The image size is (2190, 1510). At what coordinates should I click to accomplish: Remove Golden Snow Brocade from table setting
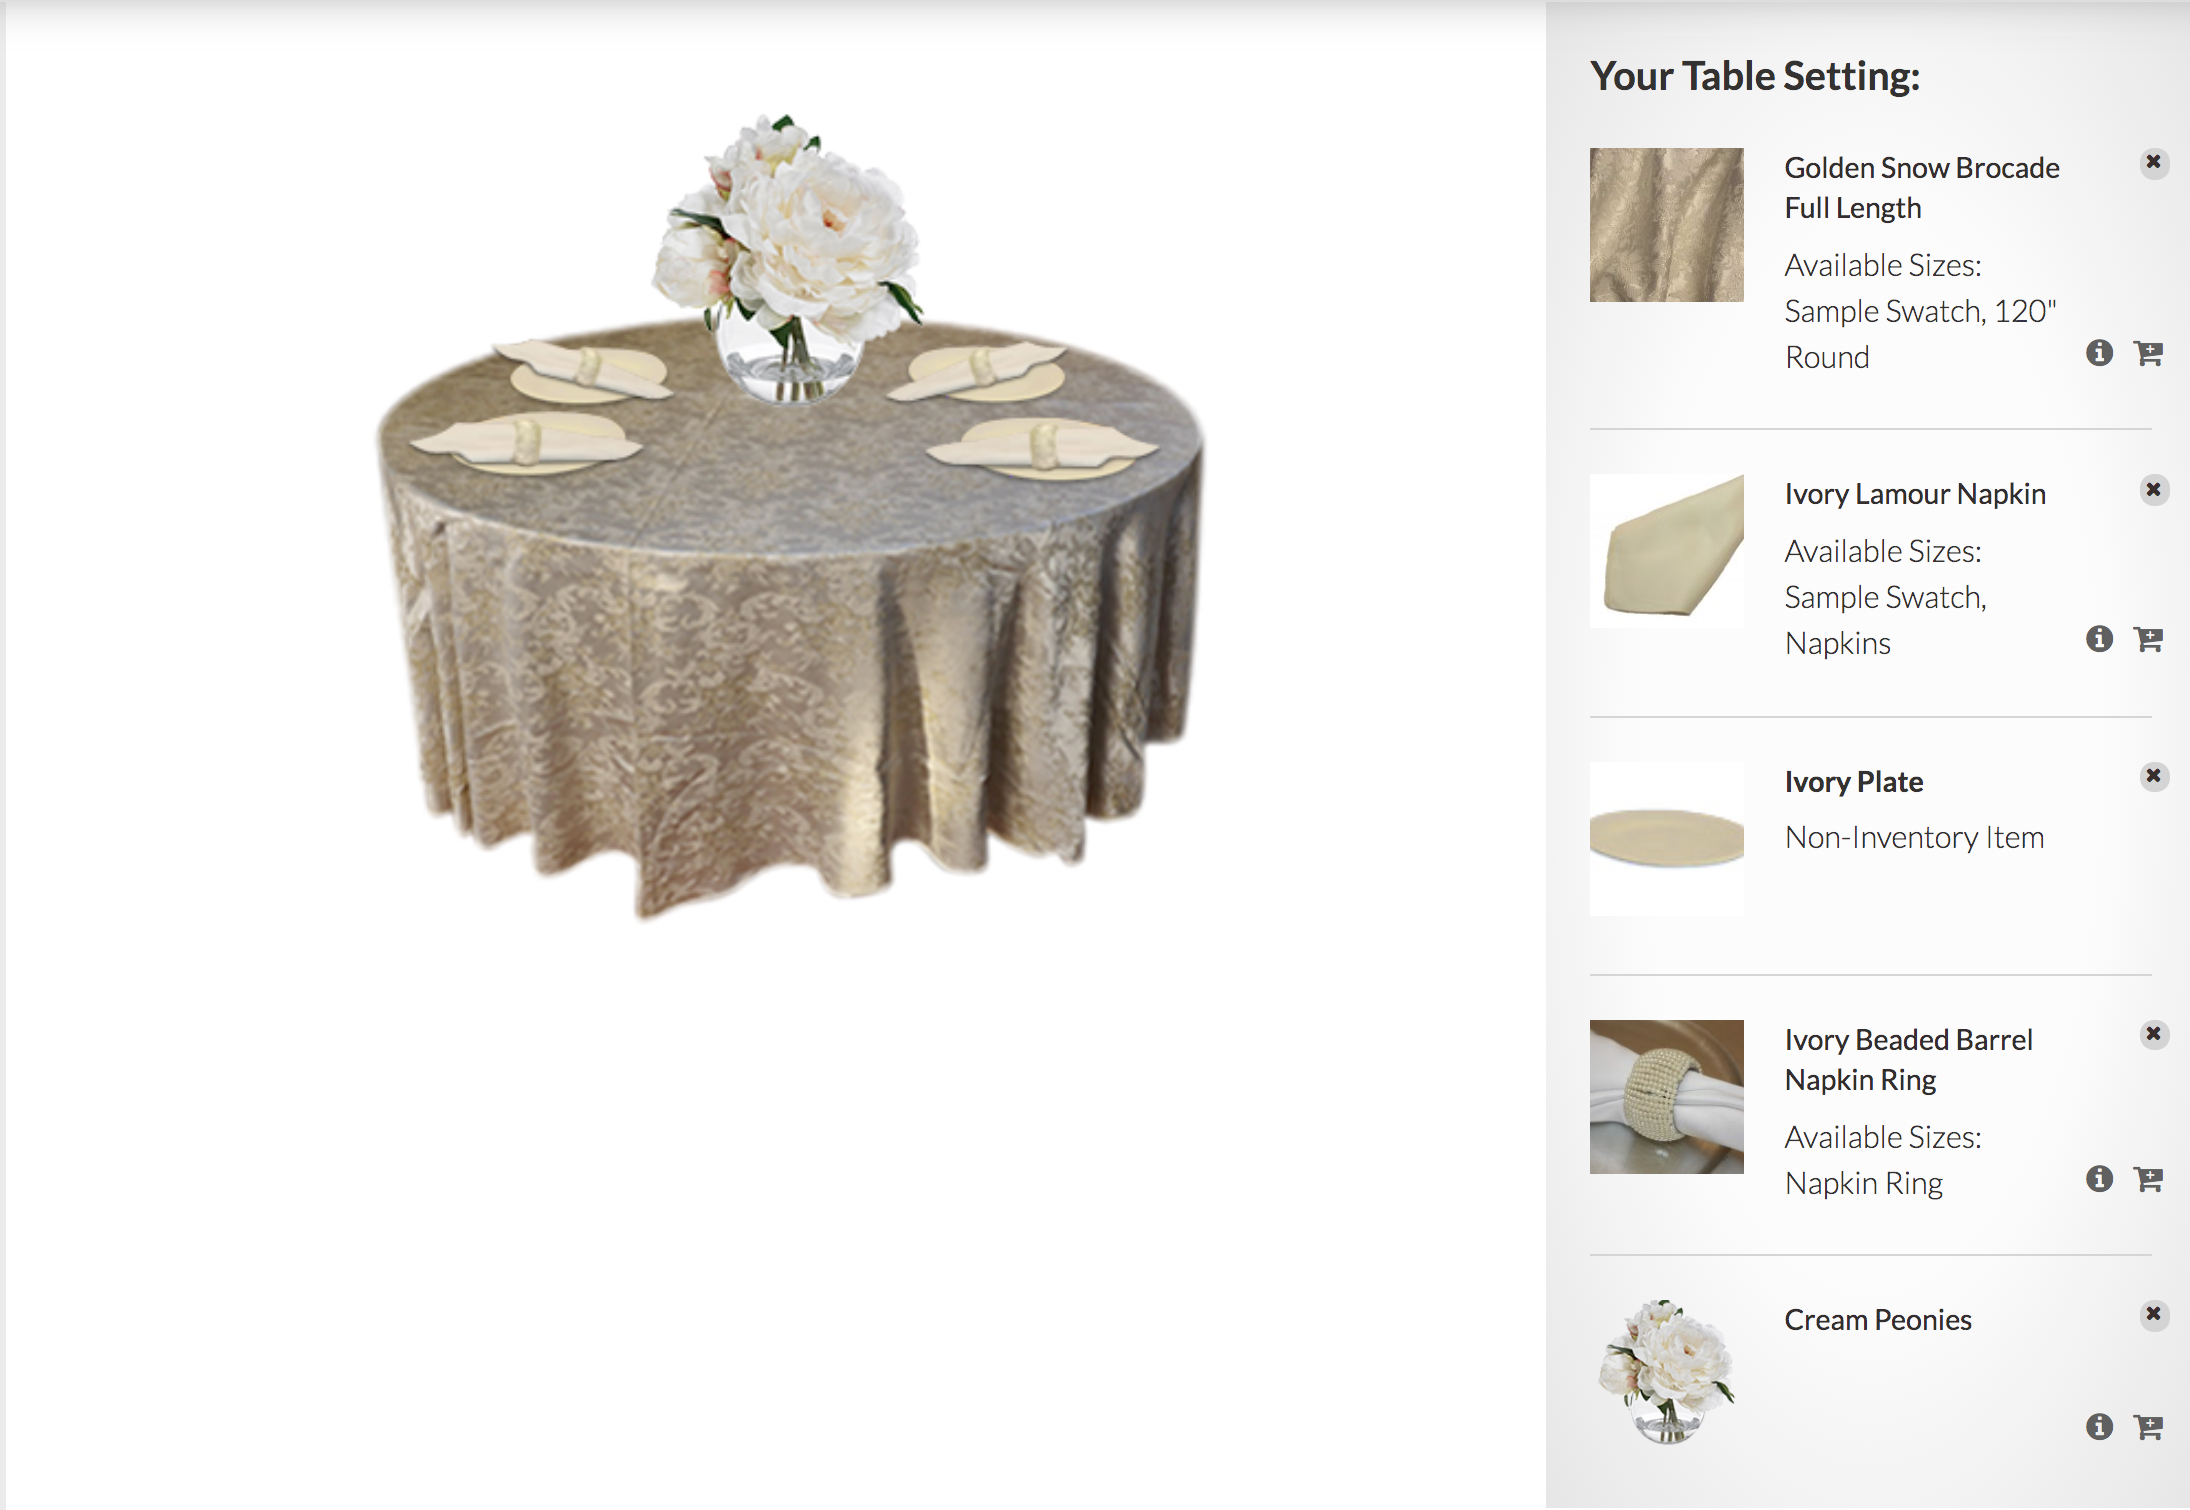(x=2154, y=163)
